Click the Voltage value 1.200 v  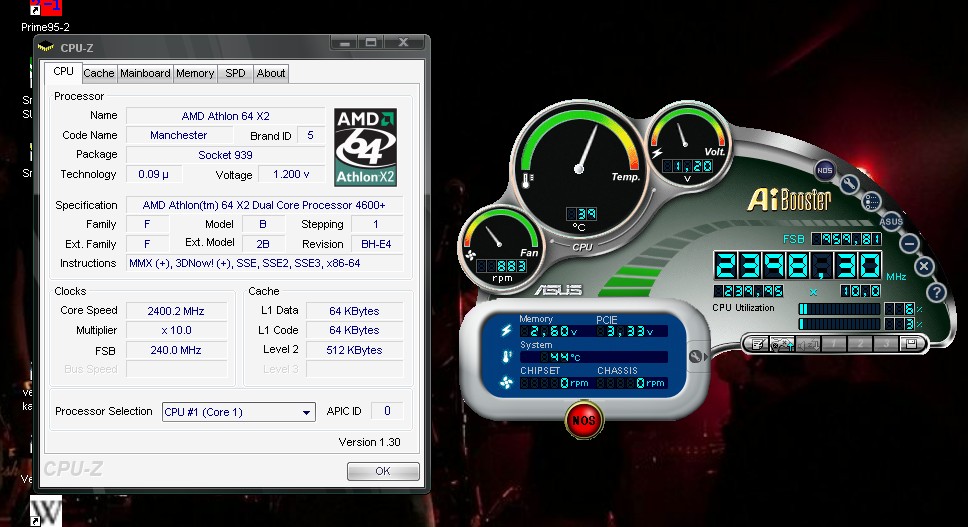pos(291,175)
